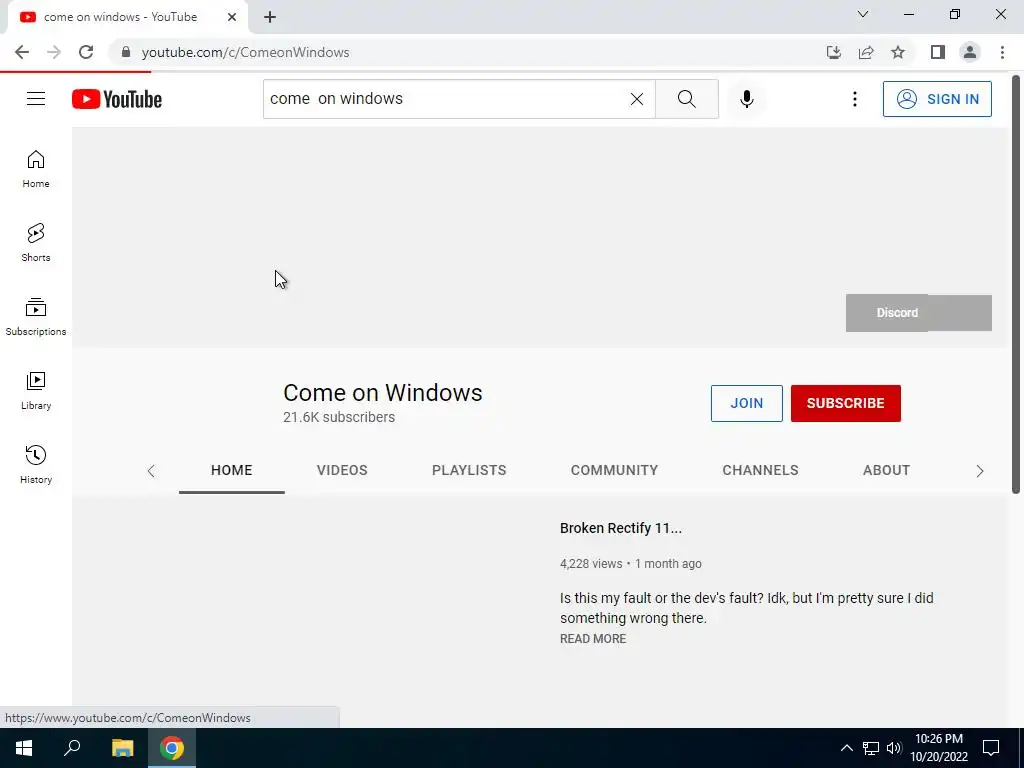The height and width of the screenshot is (768, 1024).
Task: Reload the page
Action: [86, 52]
